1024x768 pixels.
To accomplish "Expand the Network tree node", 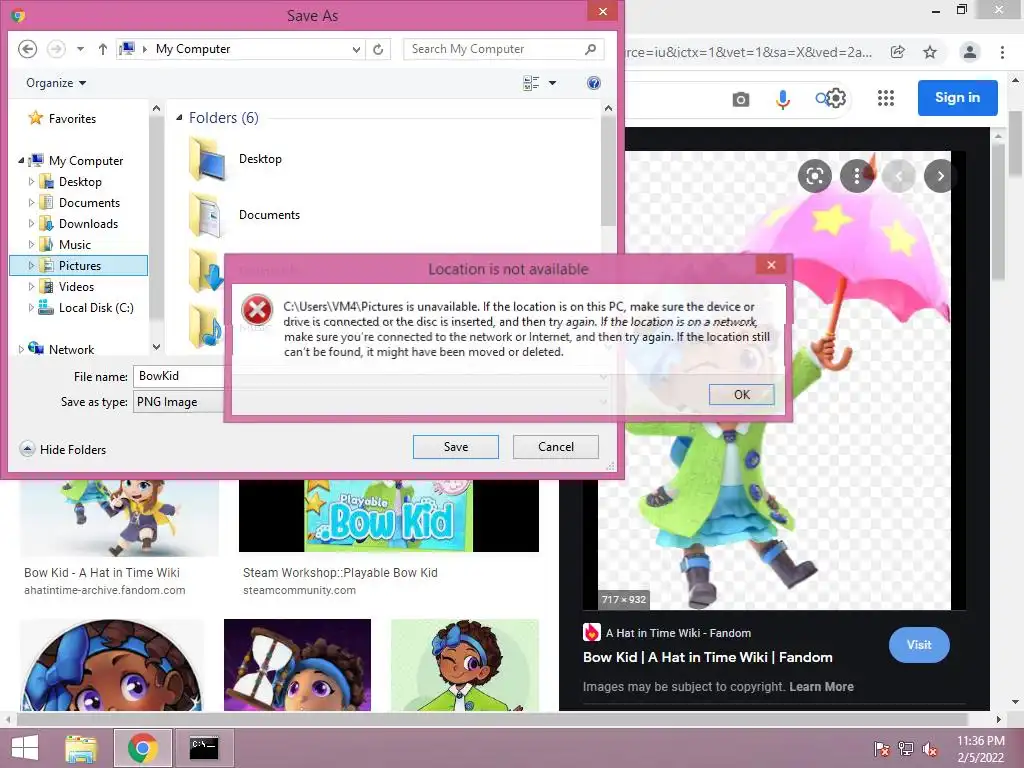I will 21,349.
